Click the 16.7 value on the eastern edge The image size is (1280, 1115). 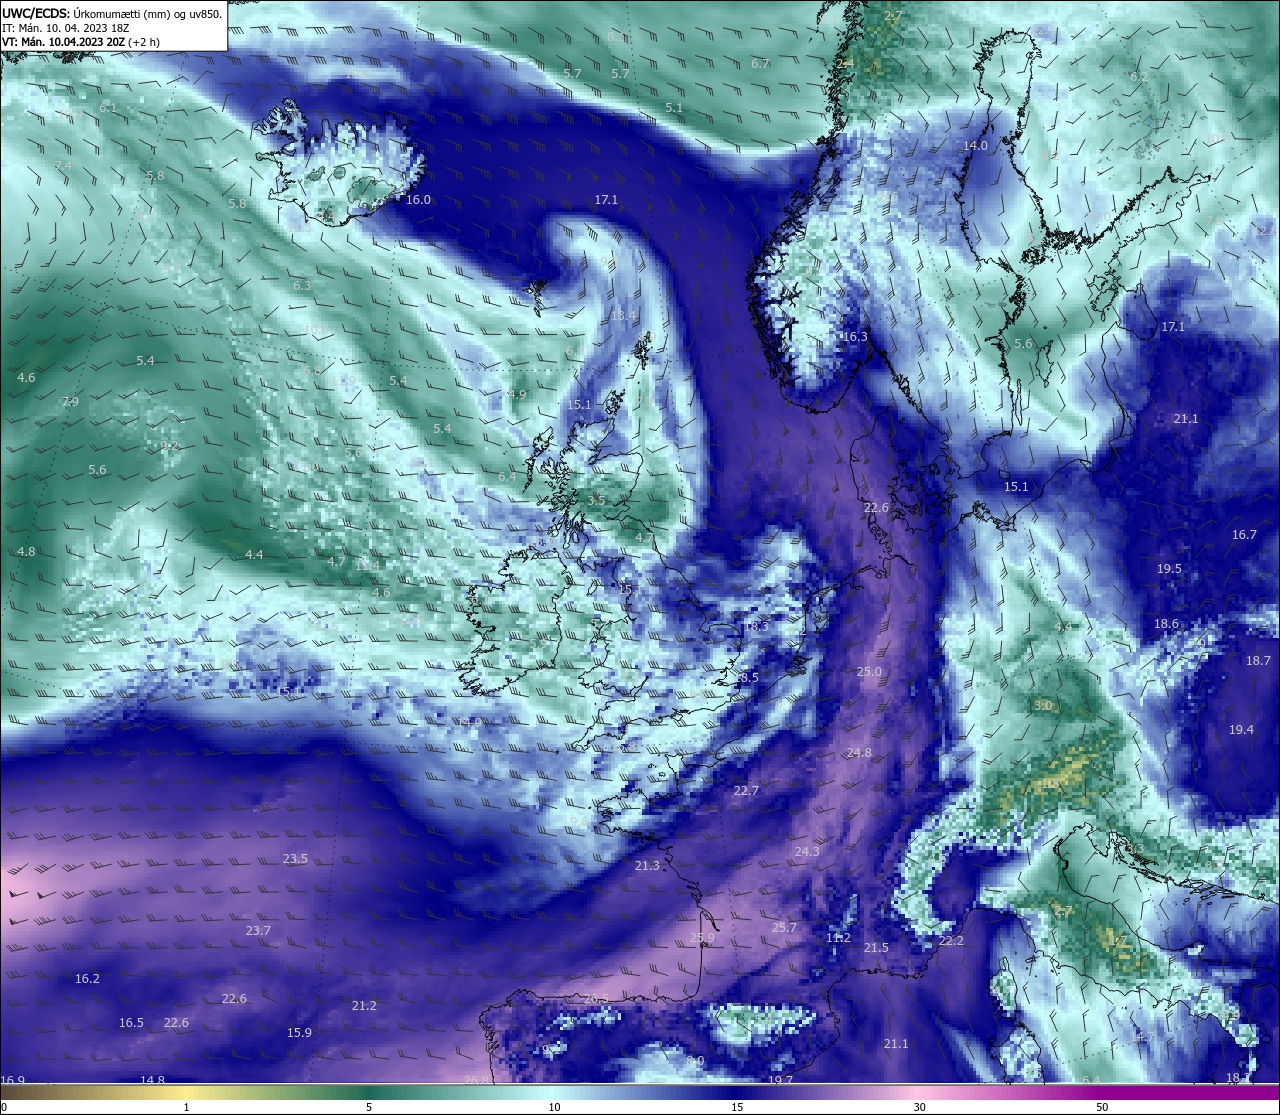point(1244,535)
